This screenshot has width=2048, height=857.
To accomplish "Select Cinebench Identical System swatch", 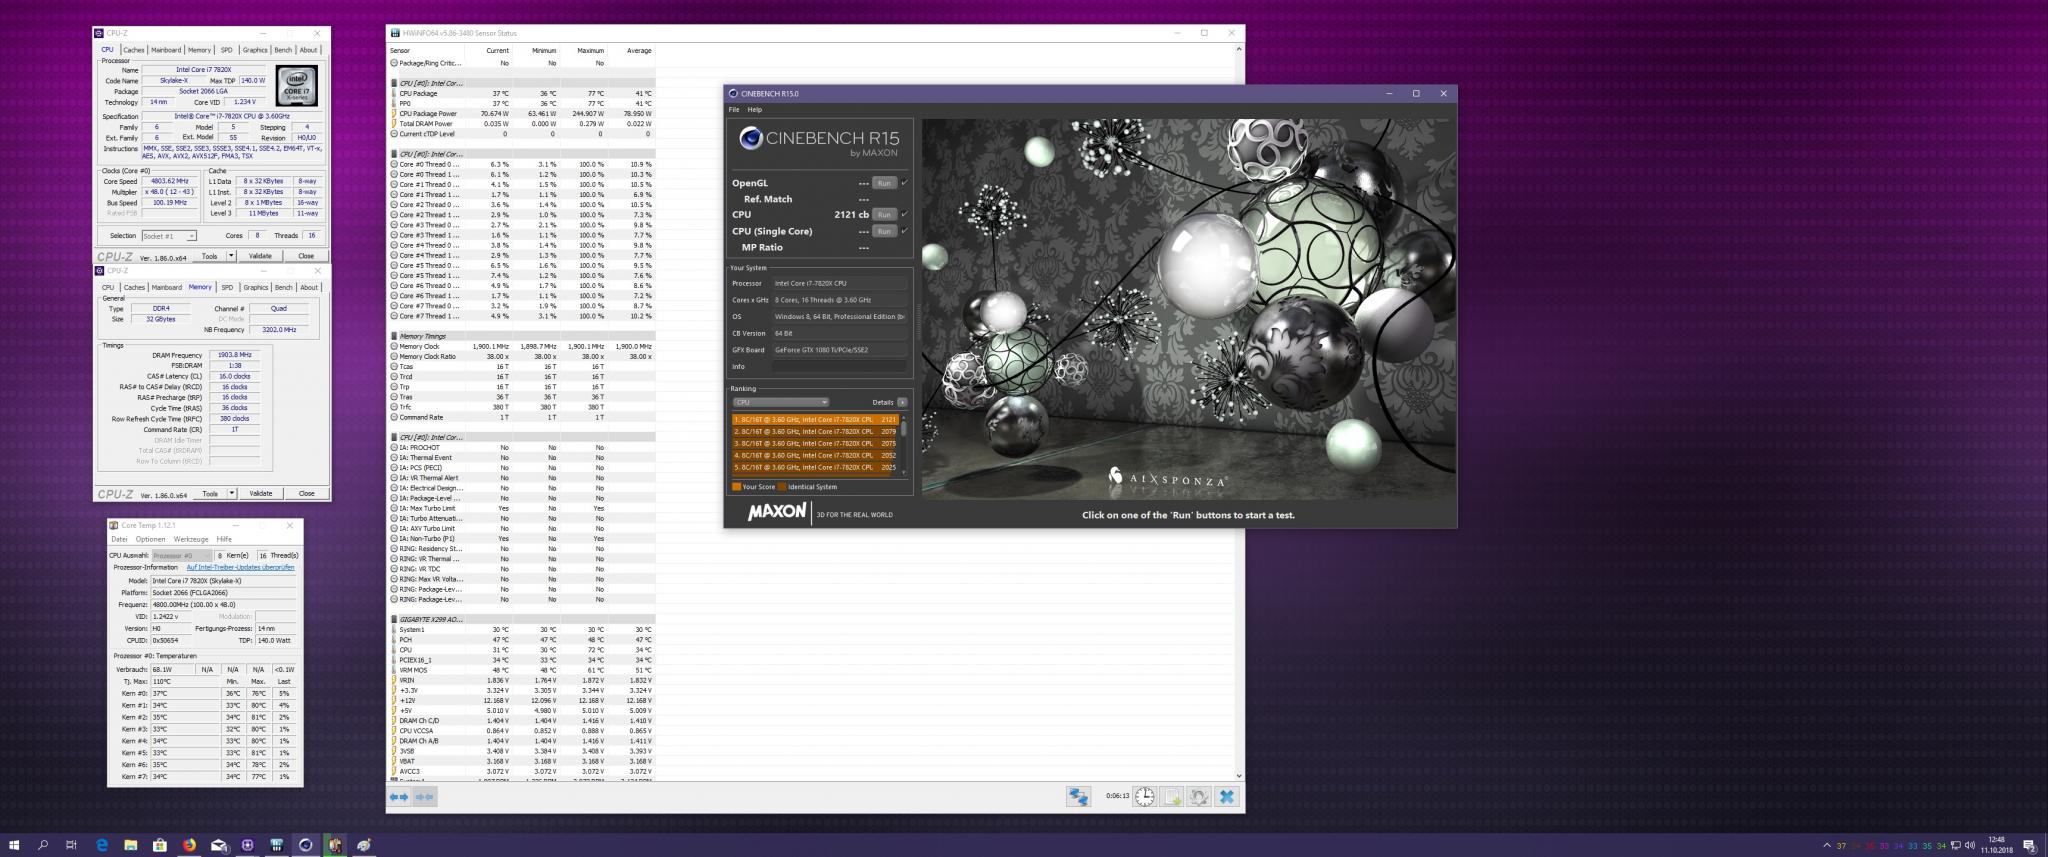I will (x=783, y=487).
